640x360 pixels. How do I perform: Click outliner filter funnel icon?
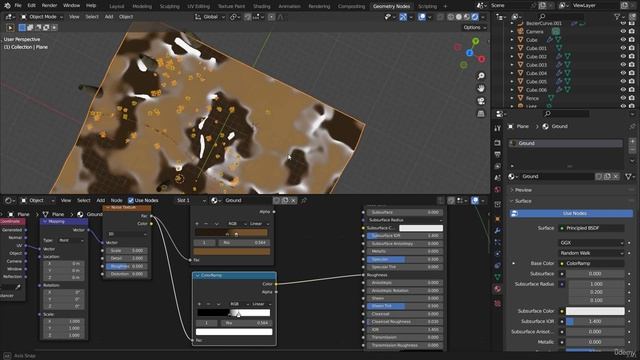pyautogui.click(x=618, y=17)
